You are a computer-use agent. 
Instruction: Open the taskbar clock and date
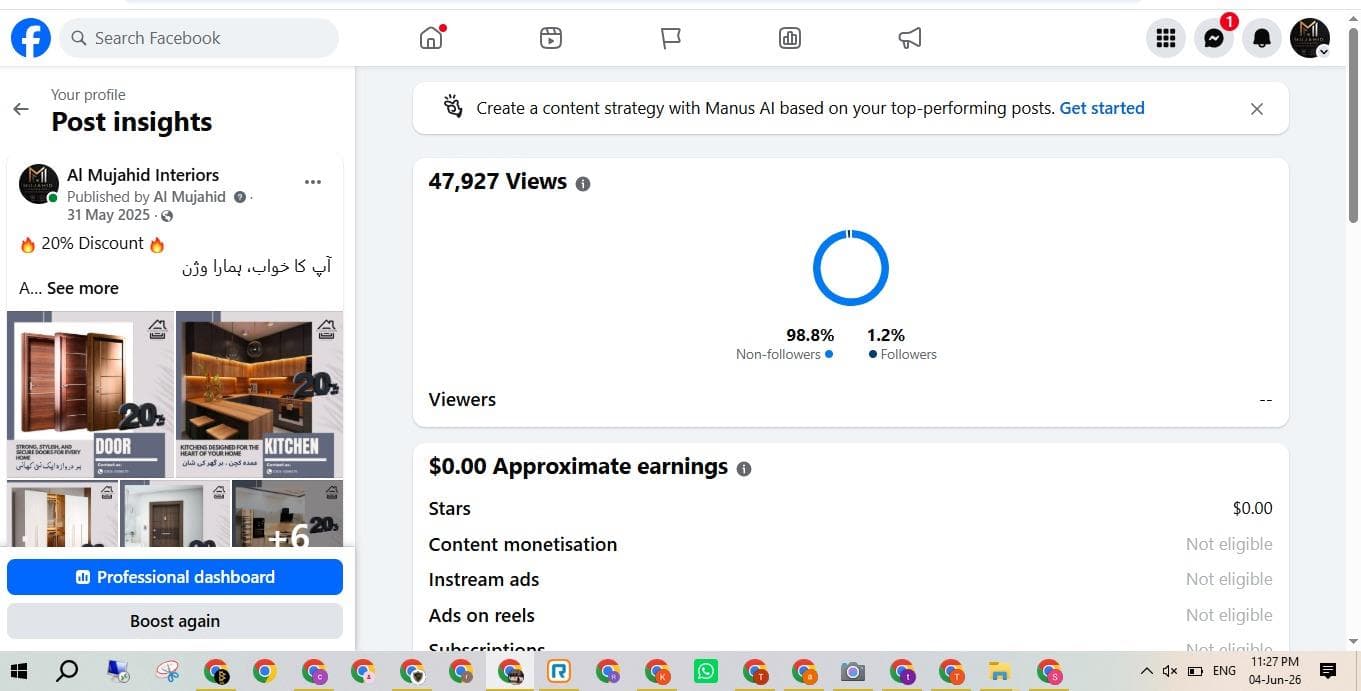click(x=1274, y=671)
